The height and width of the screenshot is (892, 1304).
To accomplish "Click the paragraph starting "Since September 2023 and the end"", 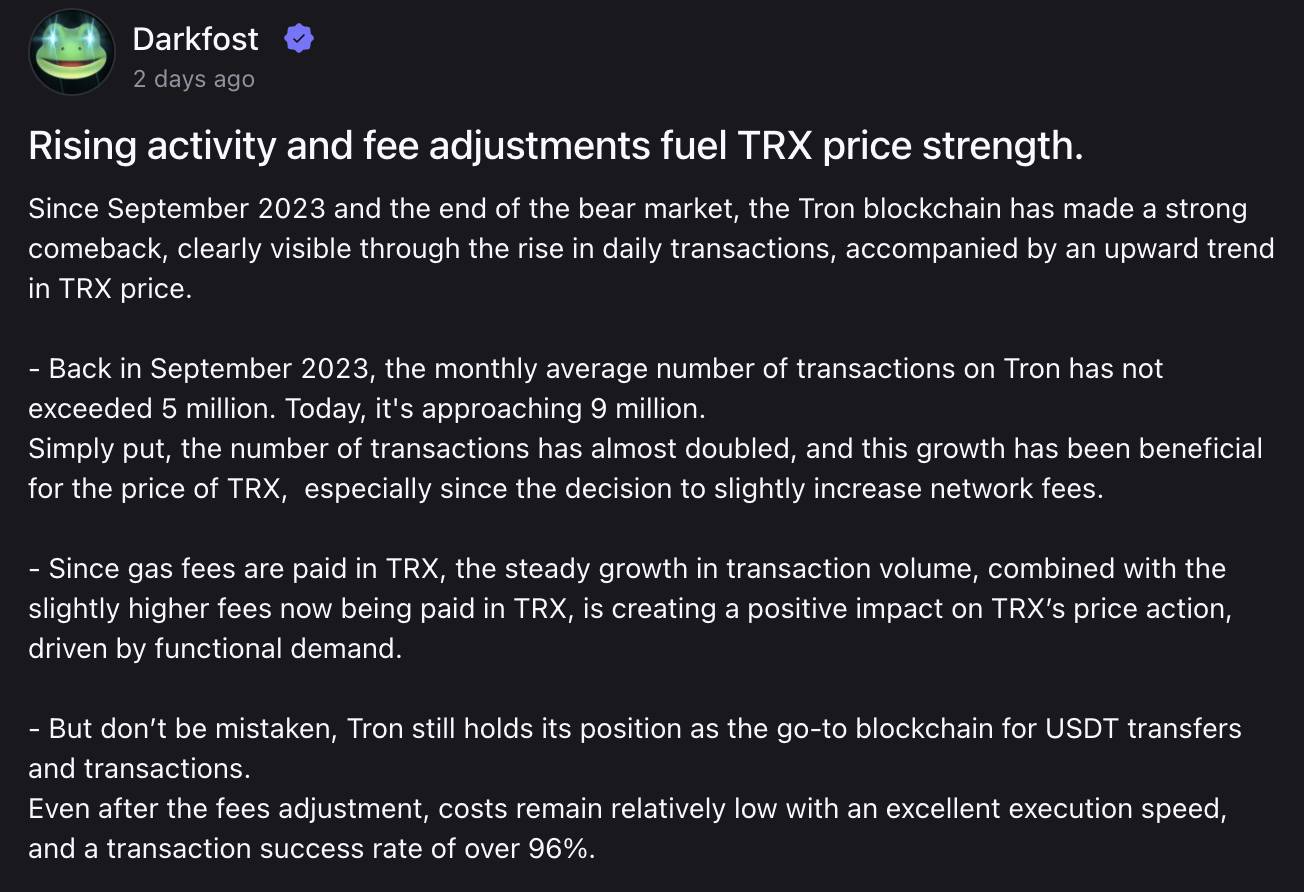I will click(x=651, y=249).
